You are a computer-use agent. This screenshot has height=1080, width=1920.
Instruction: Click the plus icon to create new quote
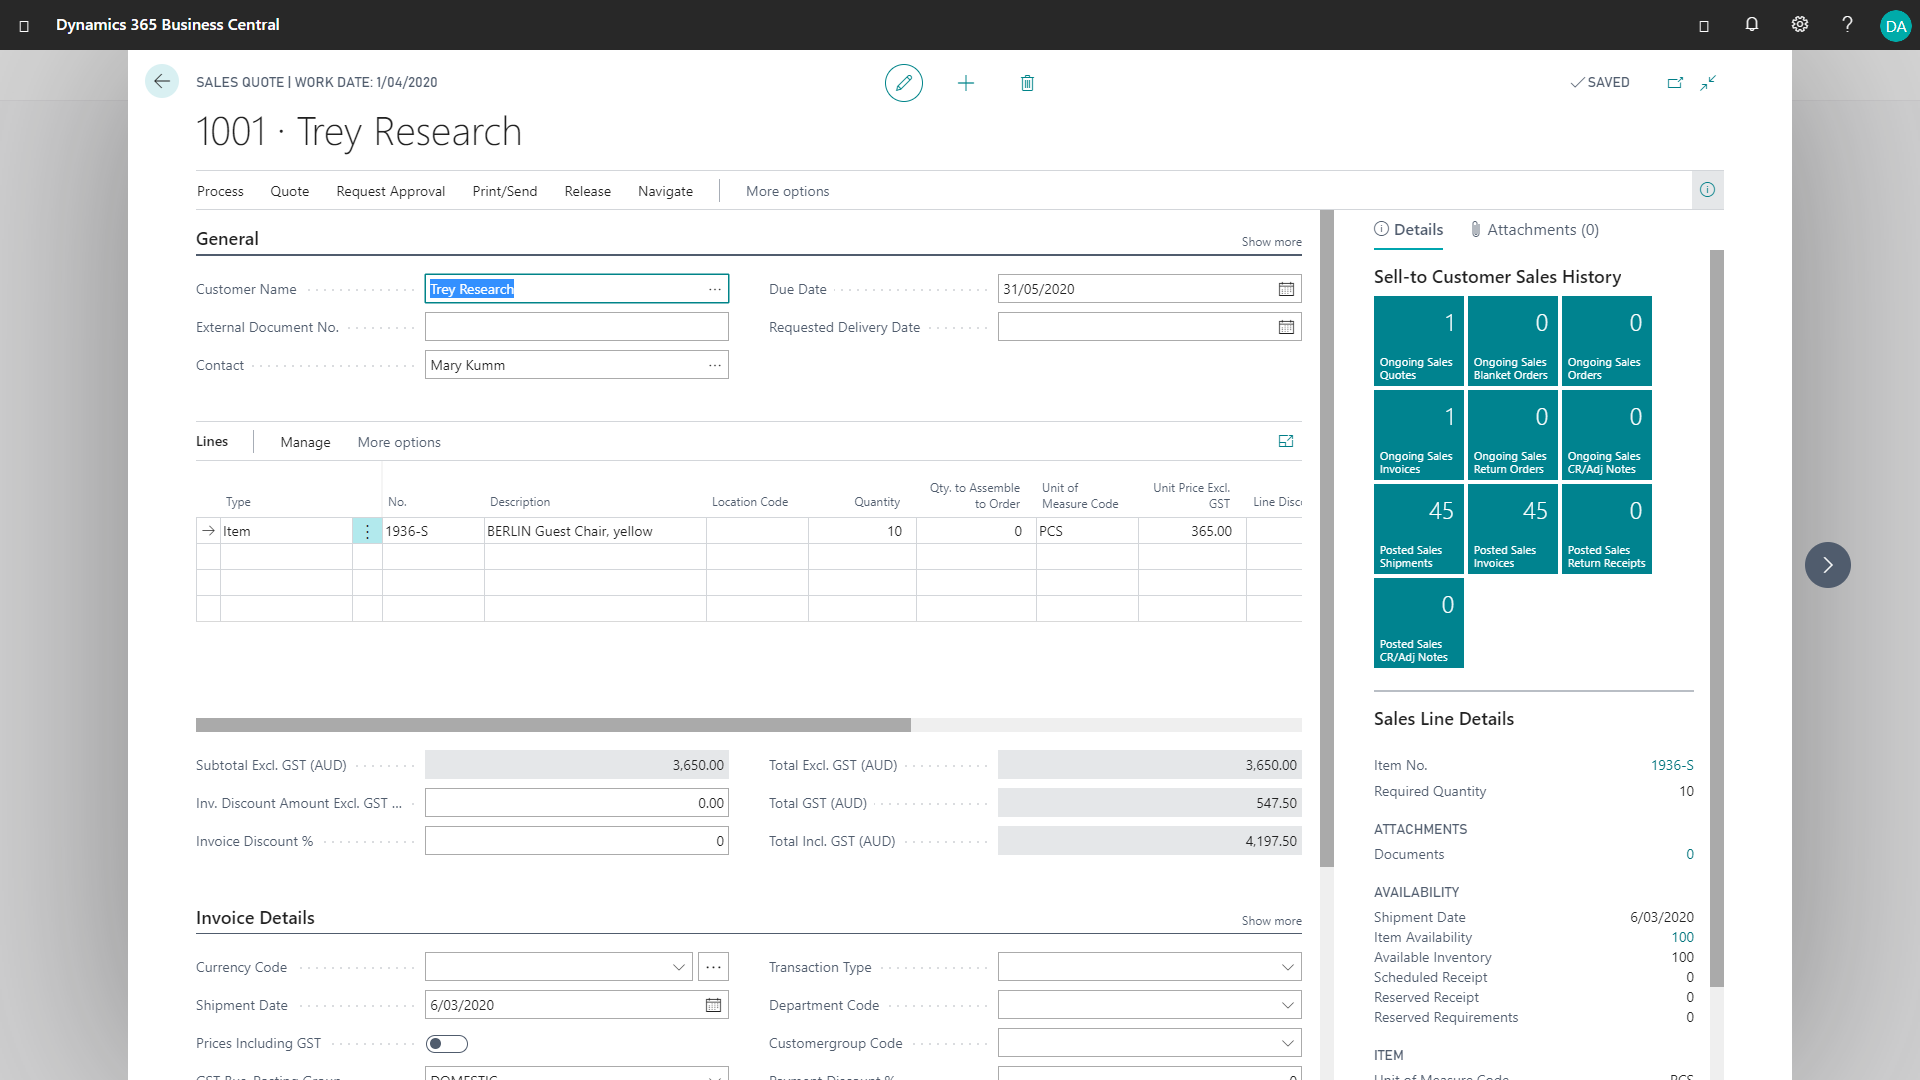pos(965,83)
